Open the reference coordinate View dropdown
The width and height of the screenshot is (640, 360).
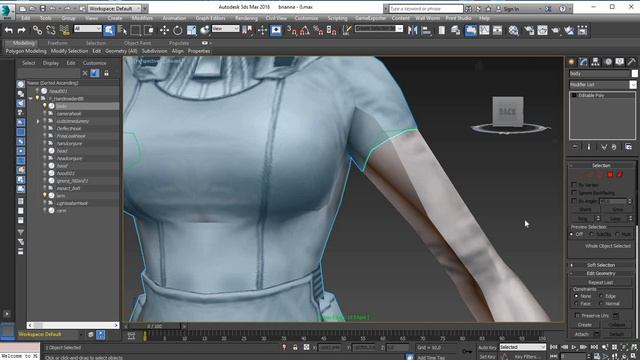pos(225,29)
